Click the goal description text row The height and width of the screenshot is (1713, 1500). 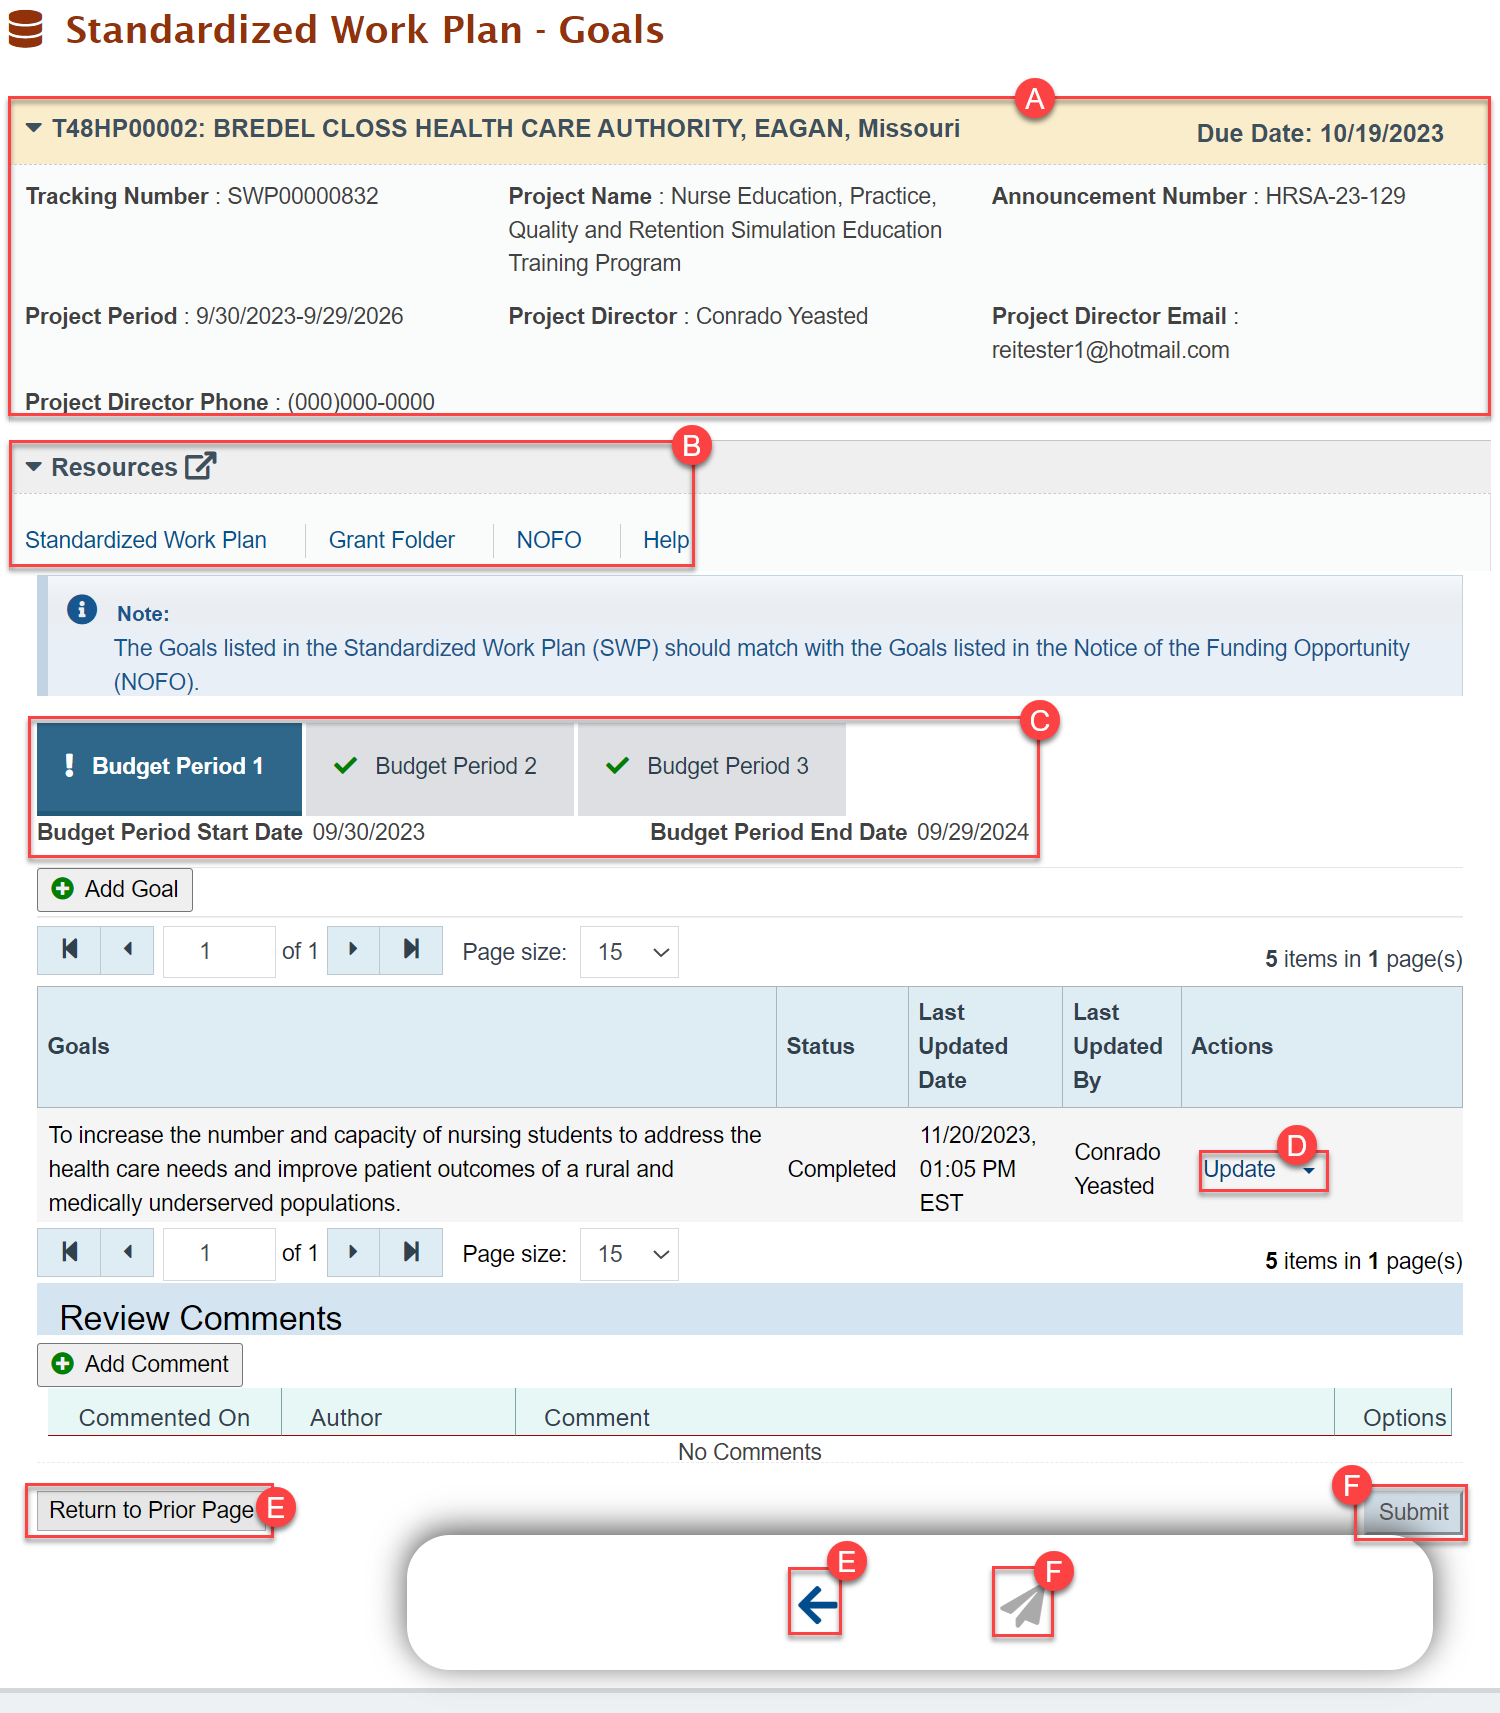[x=405, y=1169]
